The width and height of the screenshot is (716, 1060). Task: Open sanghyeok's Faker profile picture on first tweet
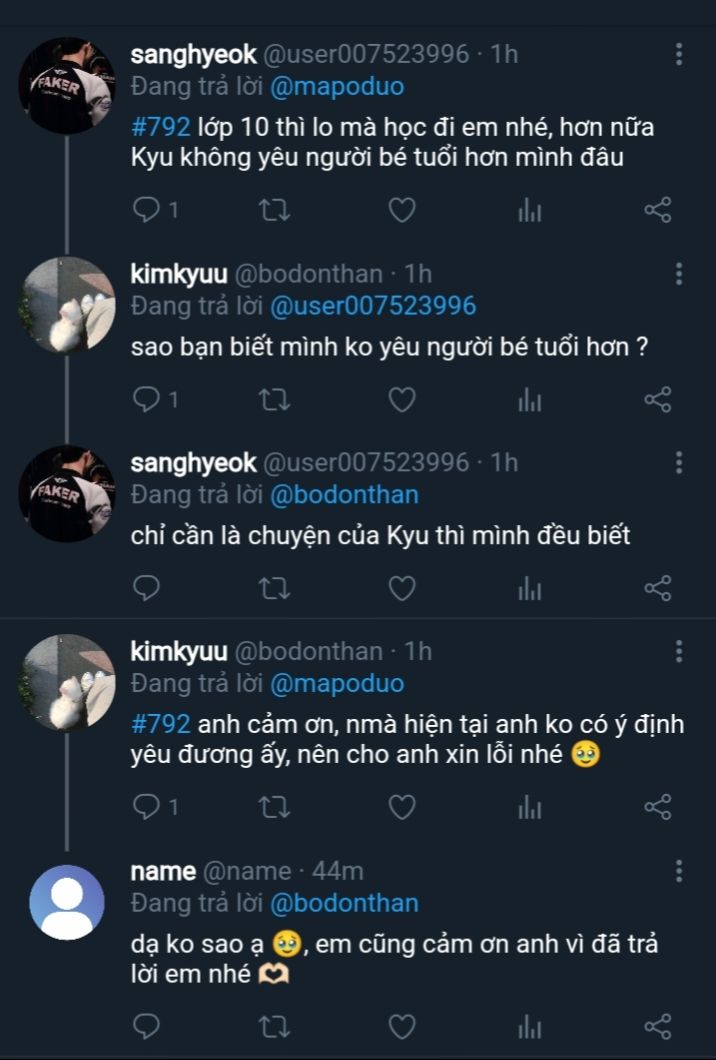click(x=67, y=86)
